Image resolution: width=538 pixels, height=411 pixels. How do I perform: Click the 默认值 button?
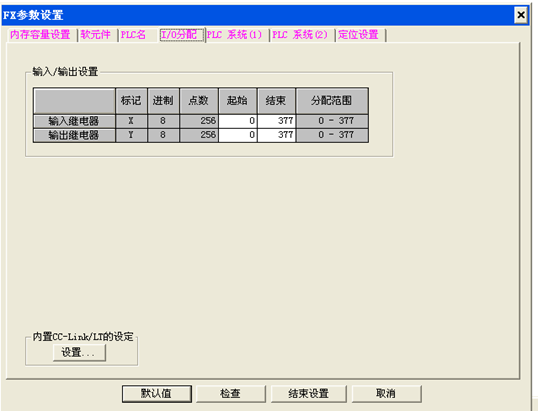point(156,394)
